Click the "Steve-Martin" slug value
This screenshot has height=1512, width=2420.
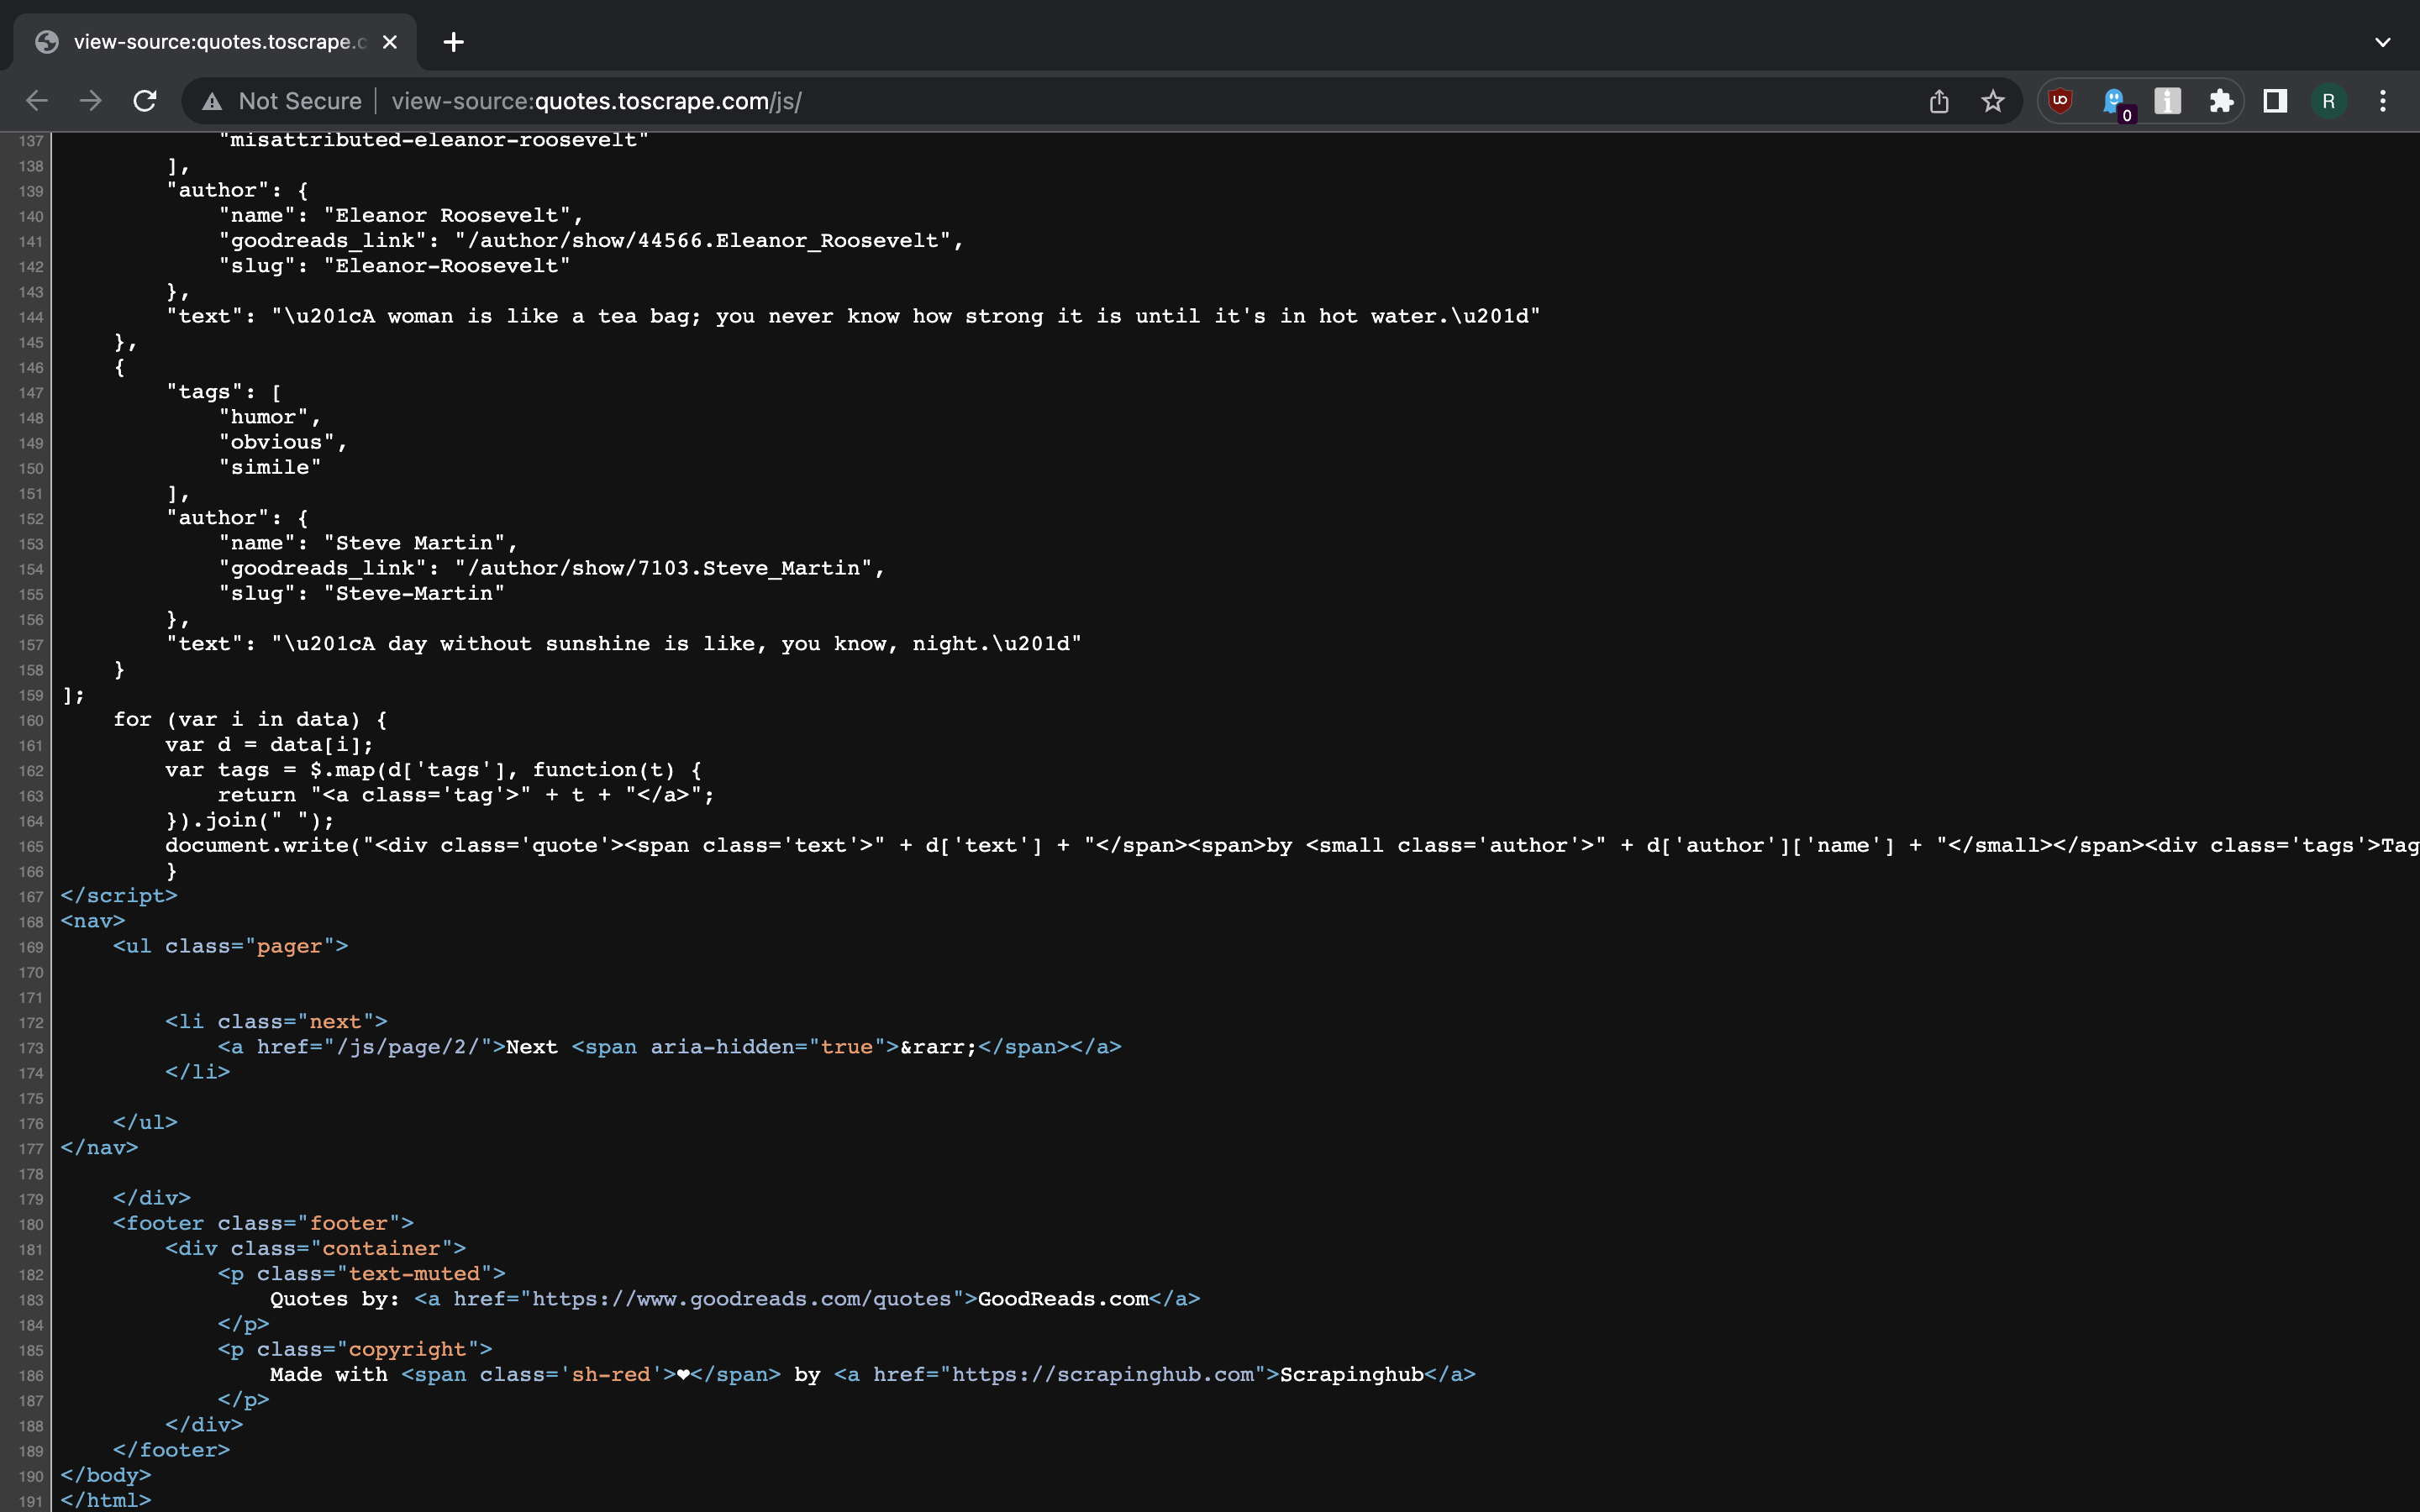[x=414, y=594]
